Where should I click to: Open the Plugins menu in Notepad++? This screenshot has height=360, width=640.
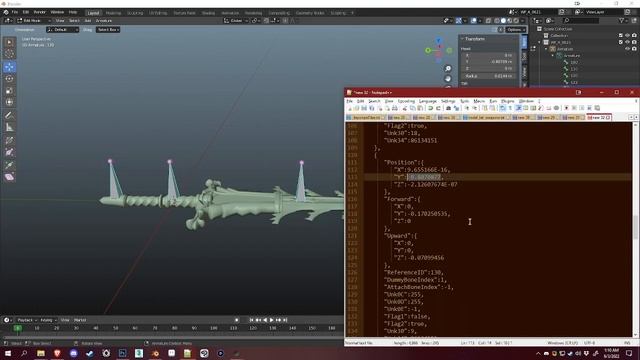coord(508,101)
